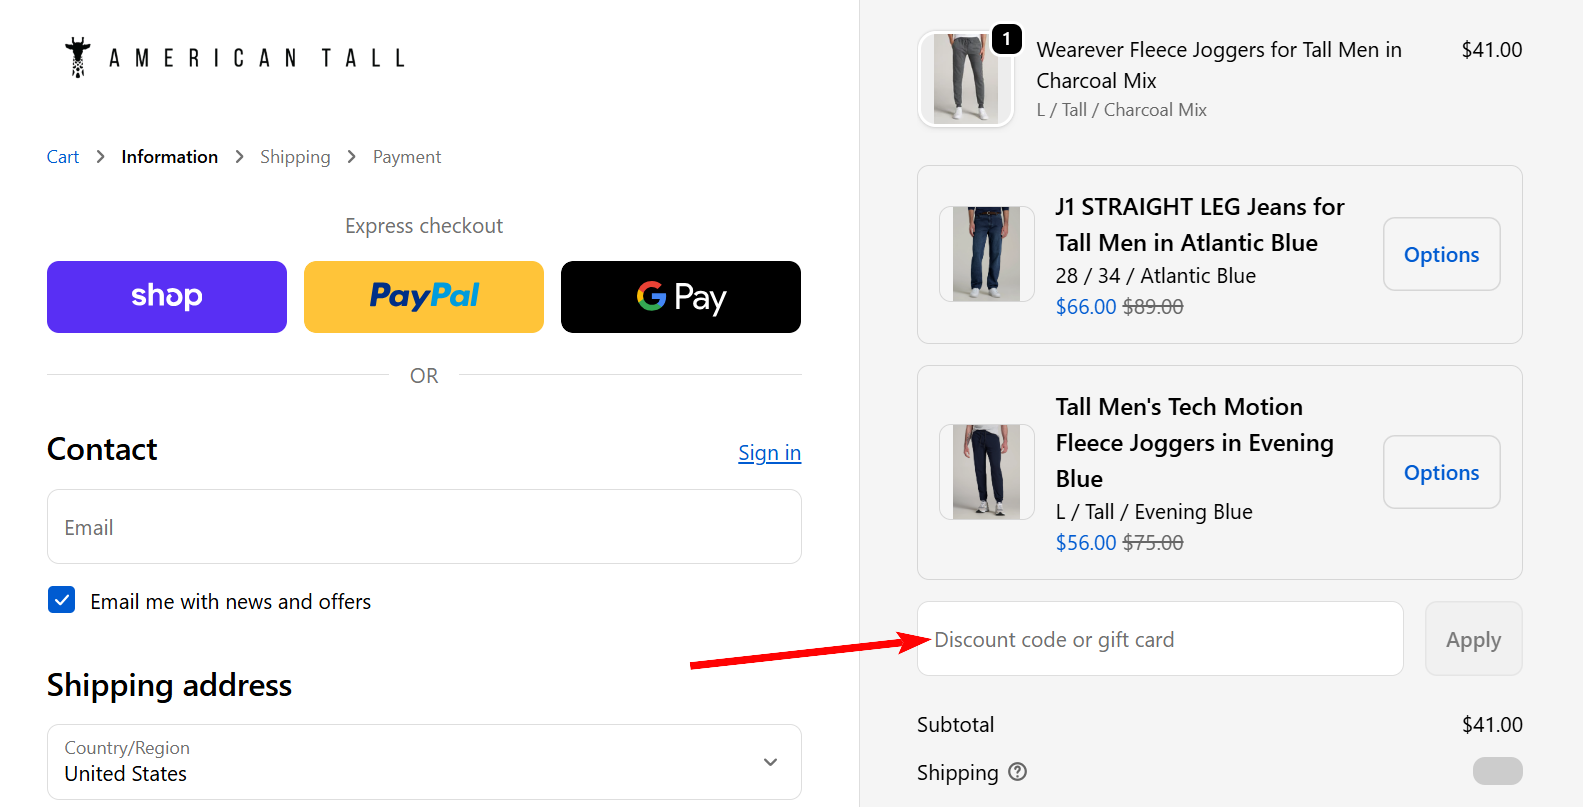Select the Information breadcrumb step
Viewport: 1583px width, 807px height.
169,157
